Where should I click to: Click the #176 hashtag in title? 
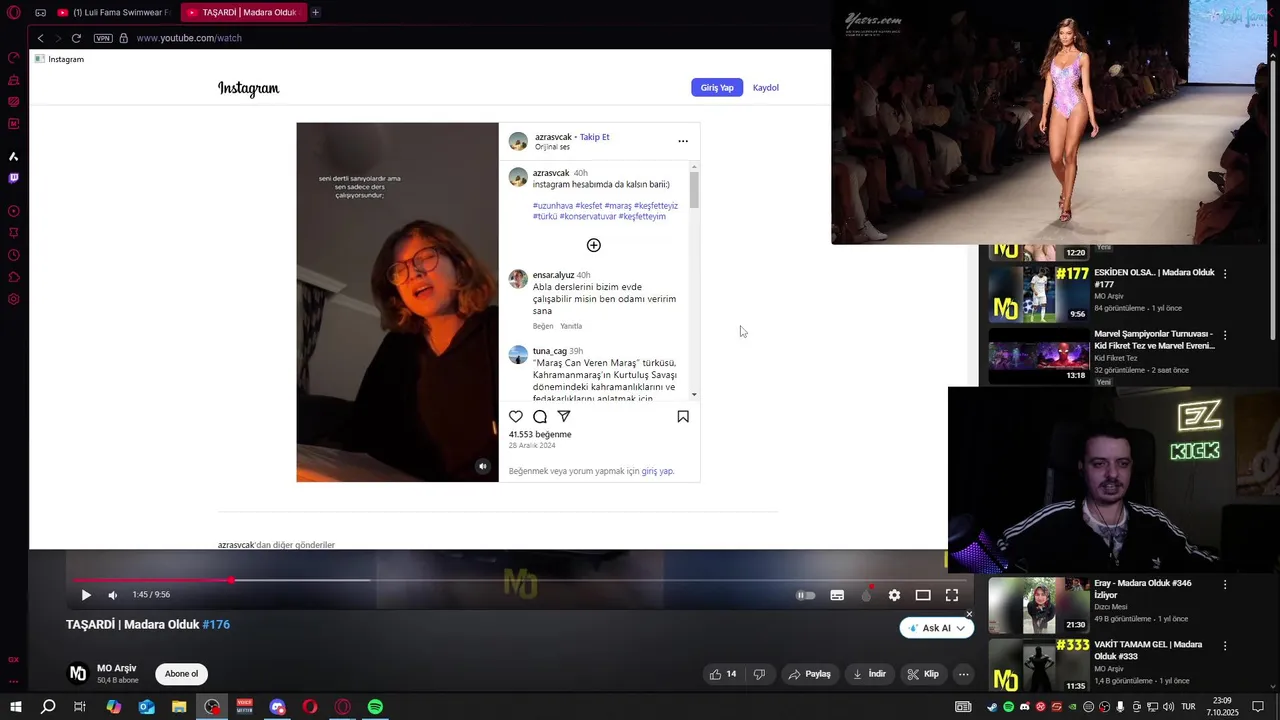216,624
